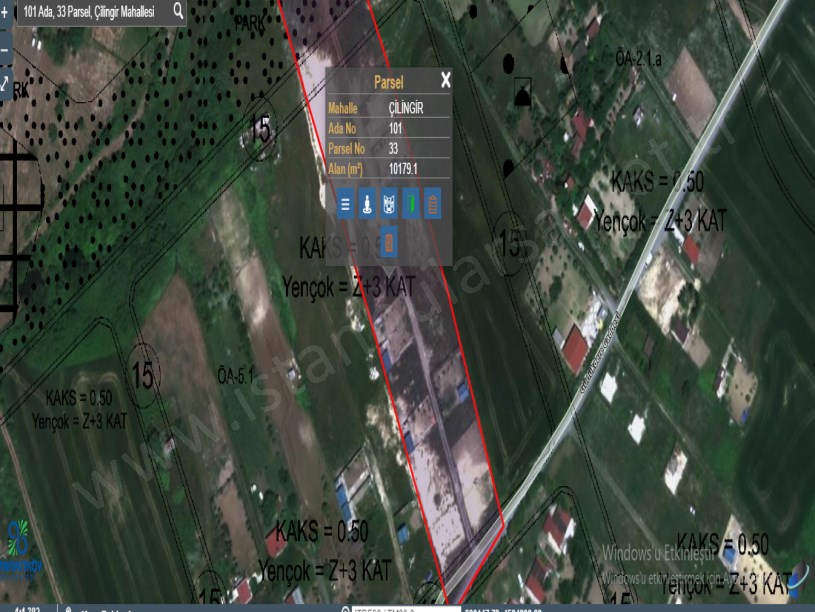Click the Ada No value 101
815x612 pixels.
(x=396, y=128)
